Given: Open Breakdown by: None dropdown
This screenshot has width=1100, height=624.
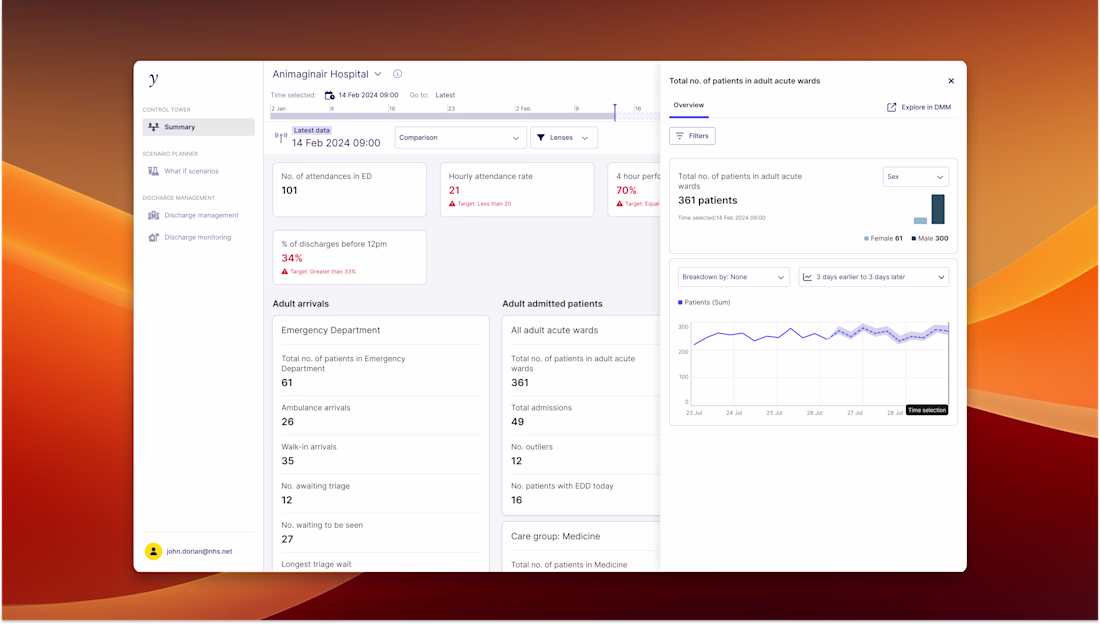Looking at the screenshot, I should pos(734,277).
